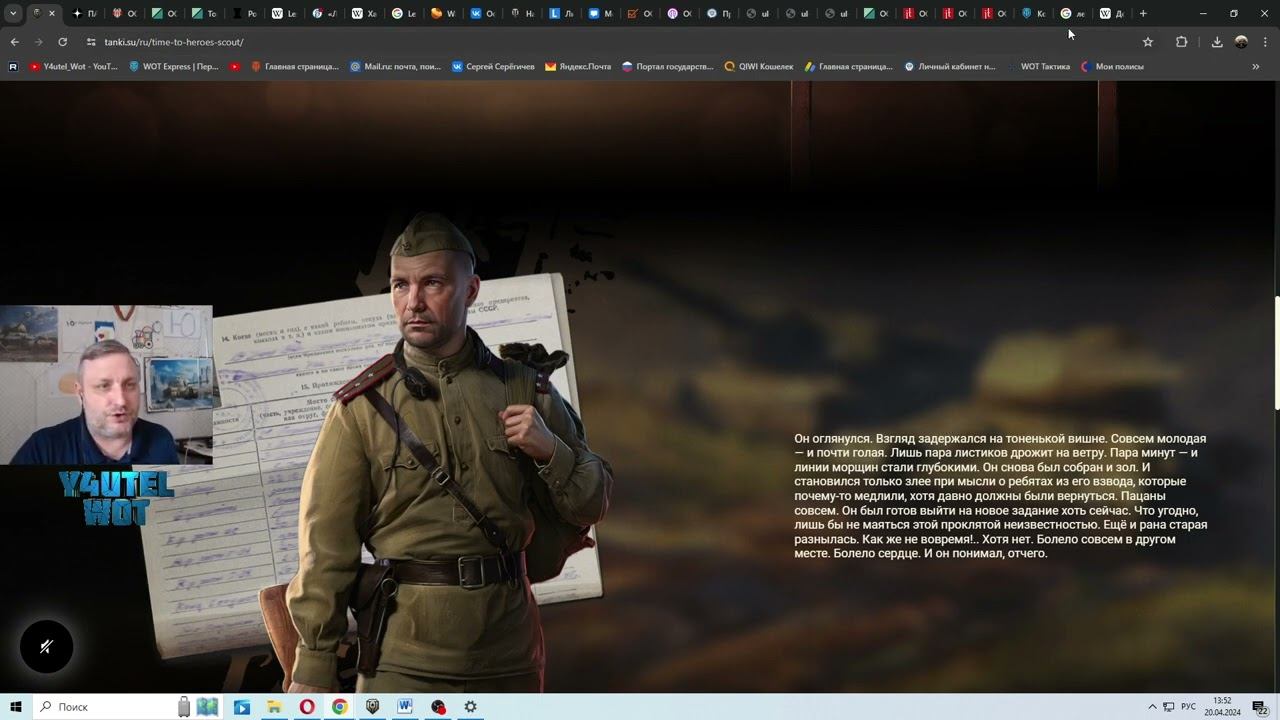Open the blue play-arrow app in taskbar

point(241,707)
